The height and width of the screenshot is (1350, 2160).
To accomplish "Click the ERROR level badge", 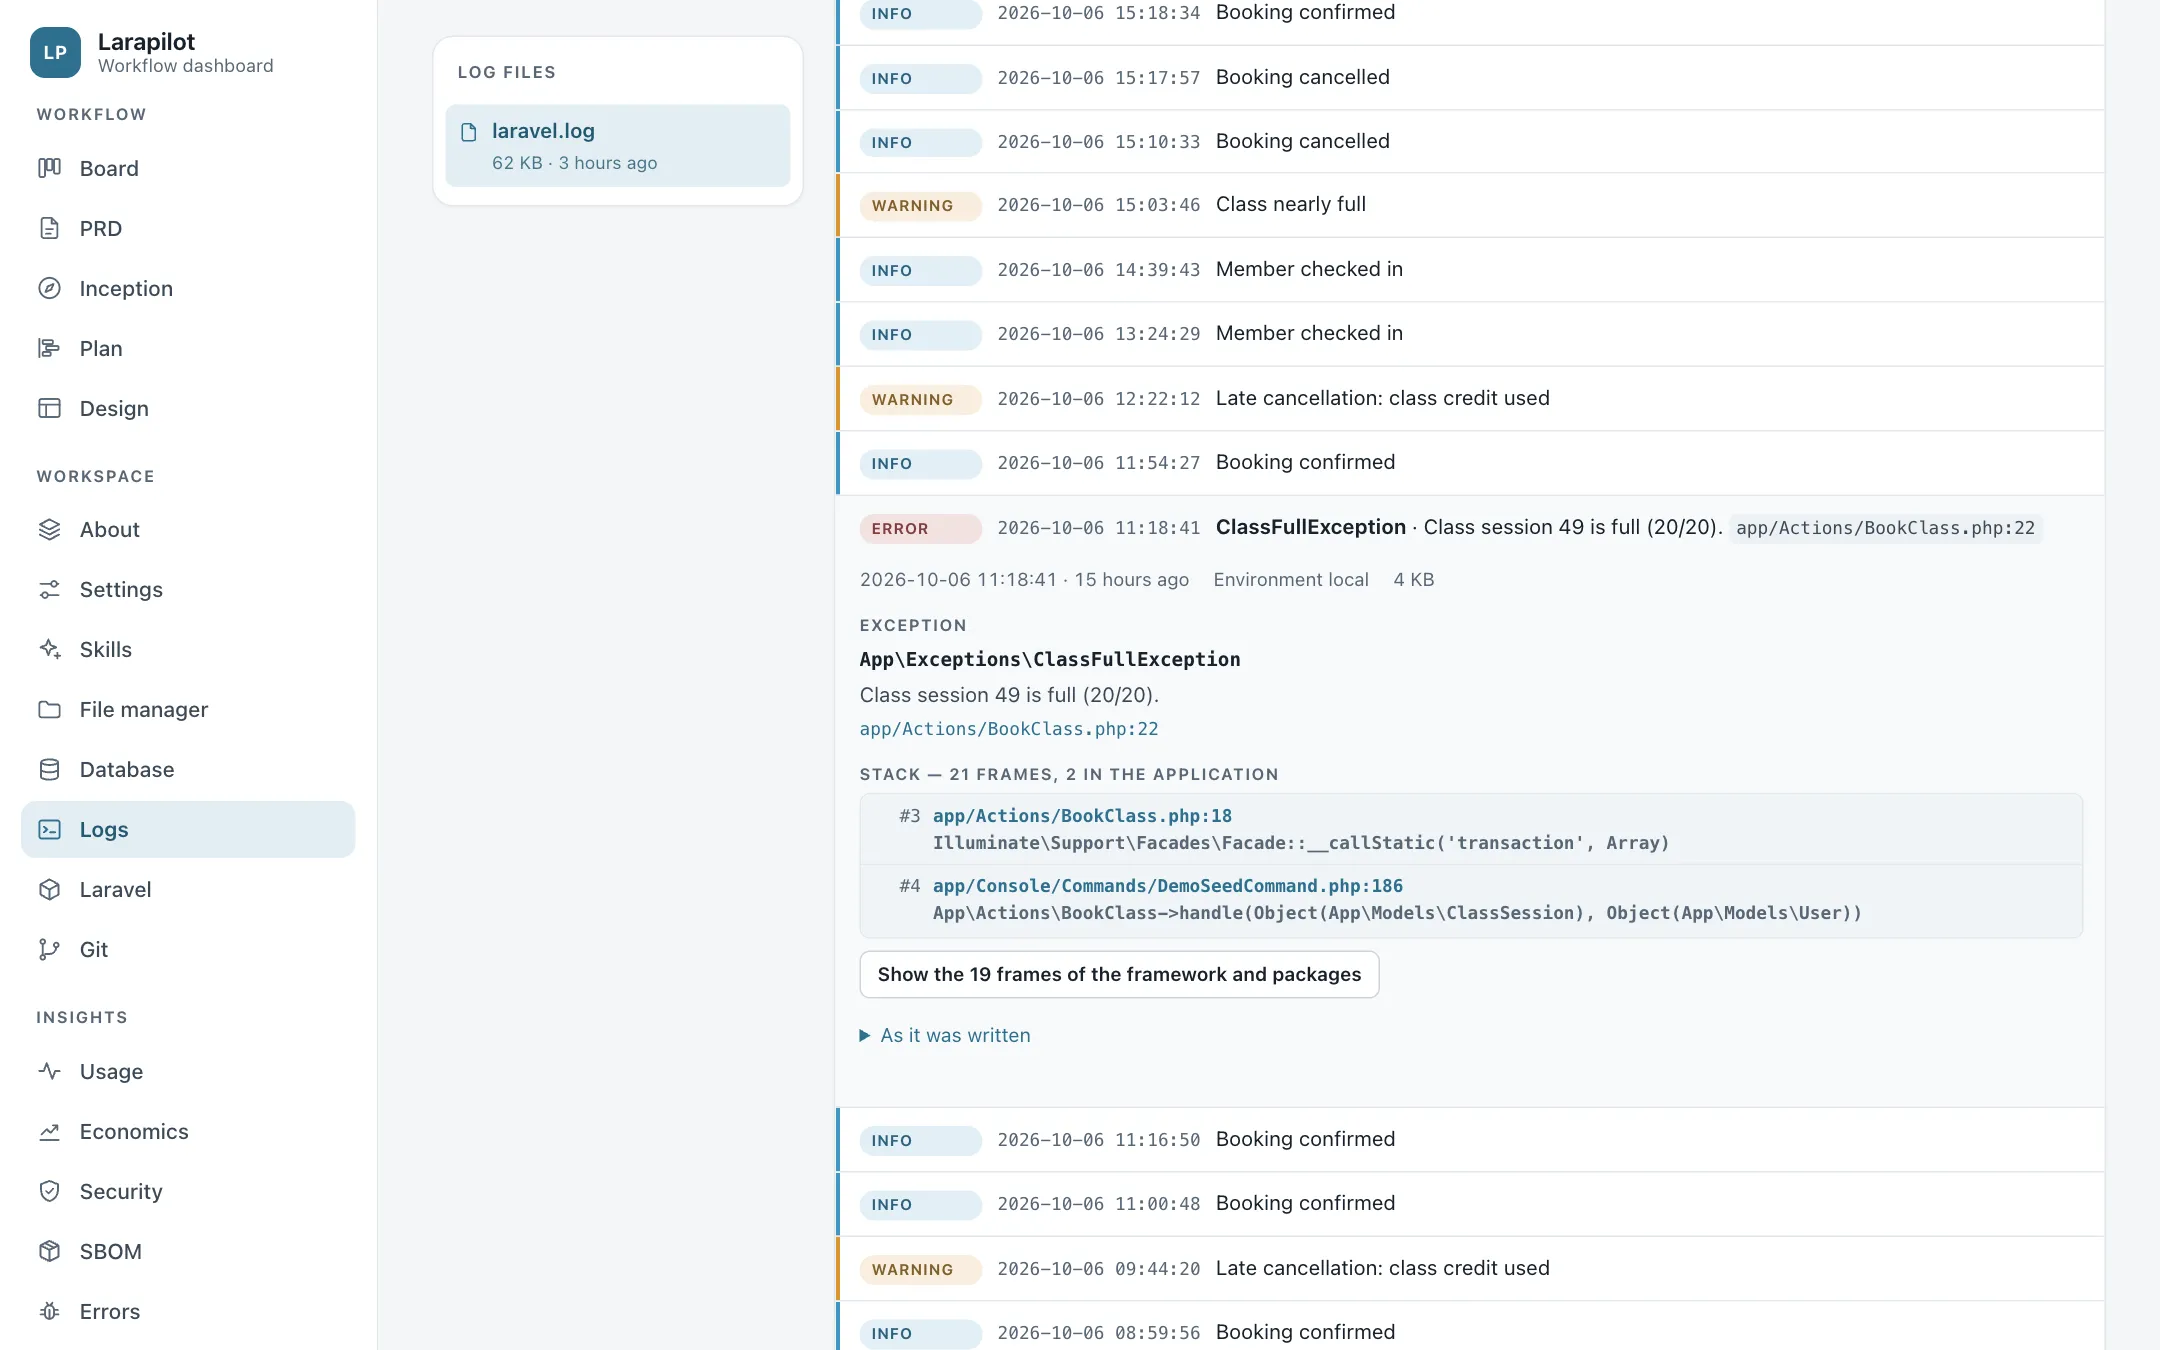I will tap(920, 528).
